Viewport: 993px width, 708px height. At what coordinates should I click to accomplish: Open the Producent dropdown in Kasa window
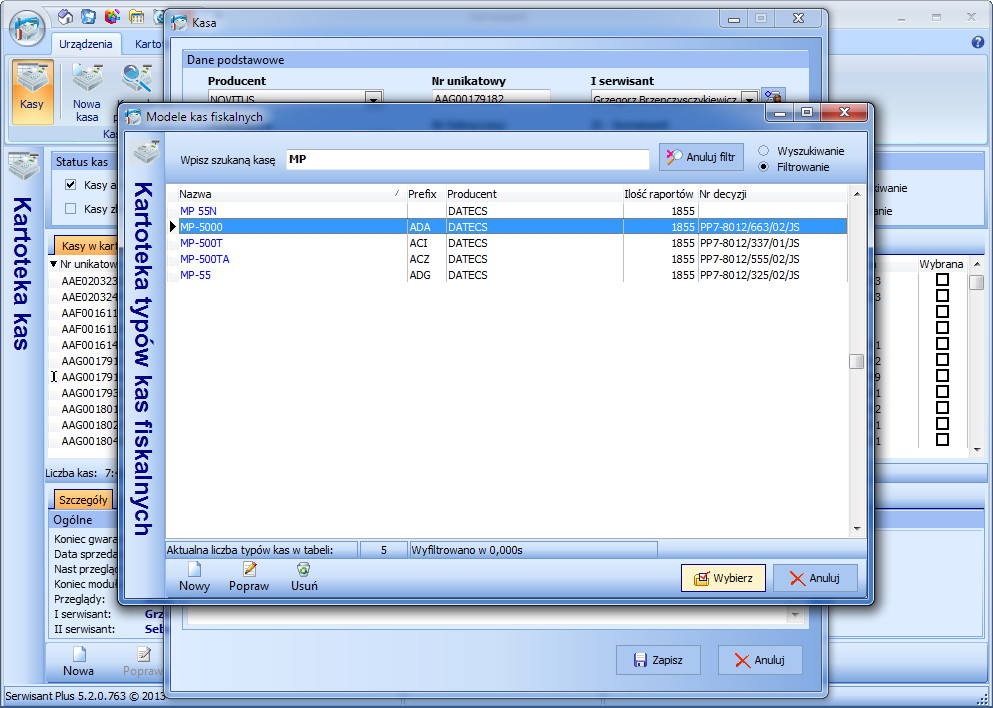374,98
